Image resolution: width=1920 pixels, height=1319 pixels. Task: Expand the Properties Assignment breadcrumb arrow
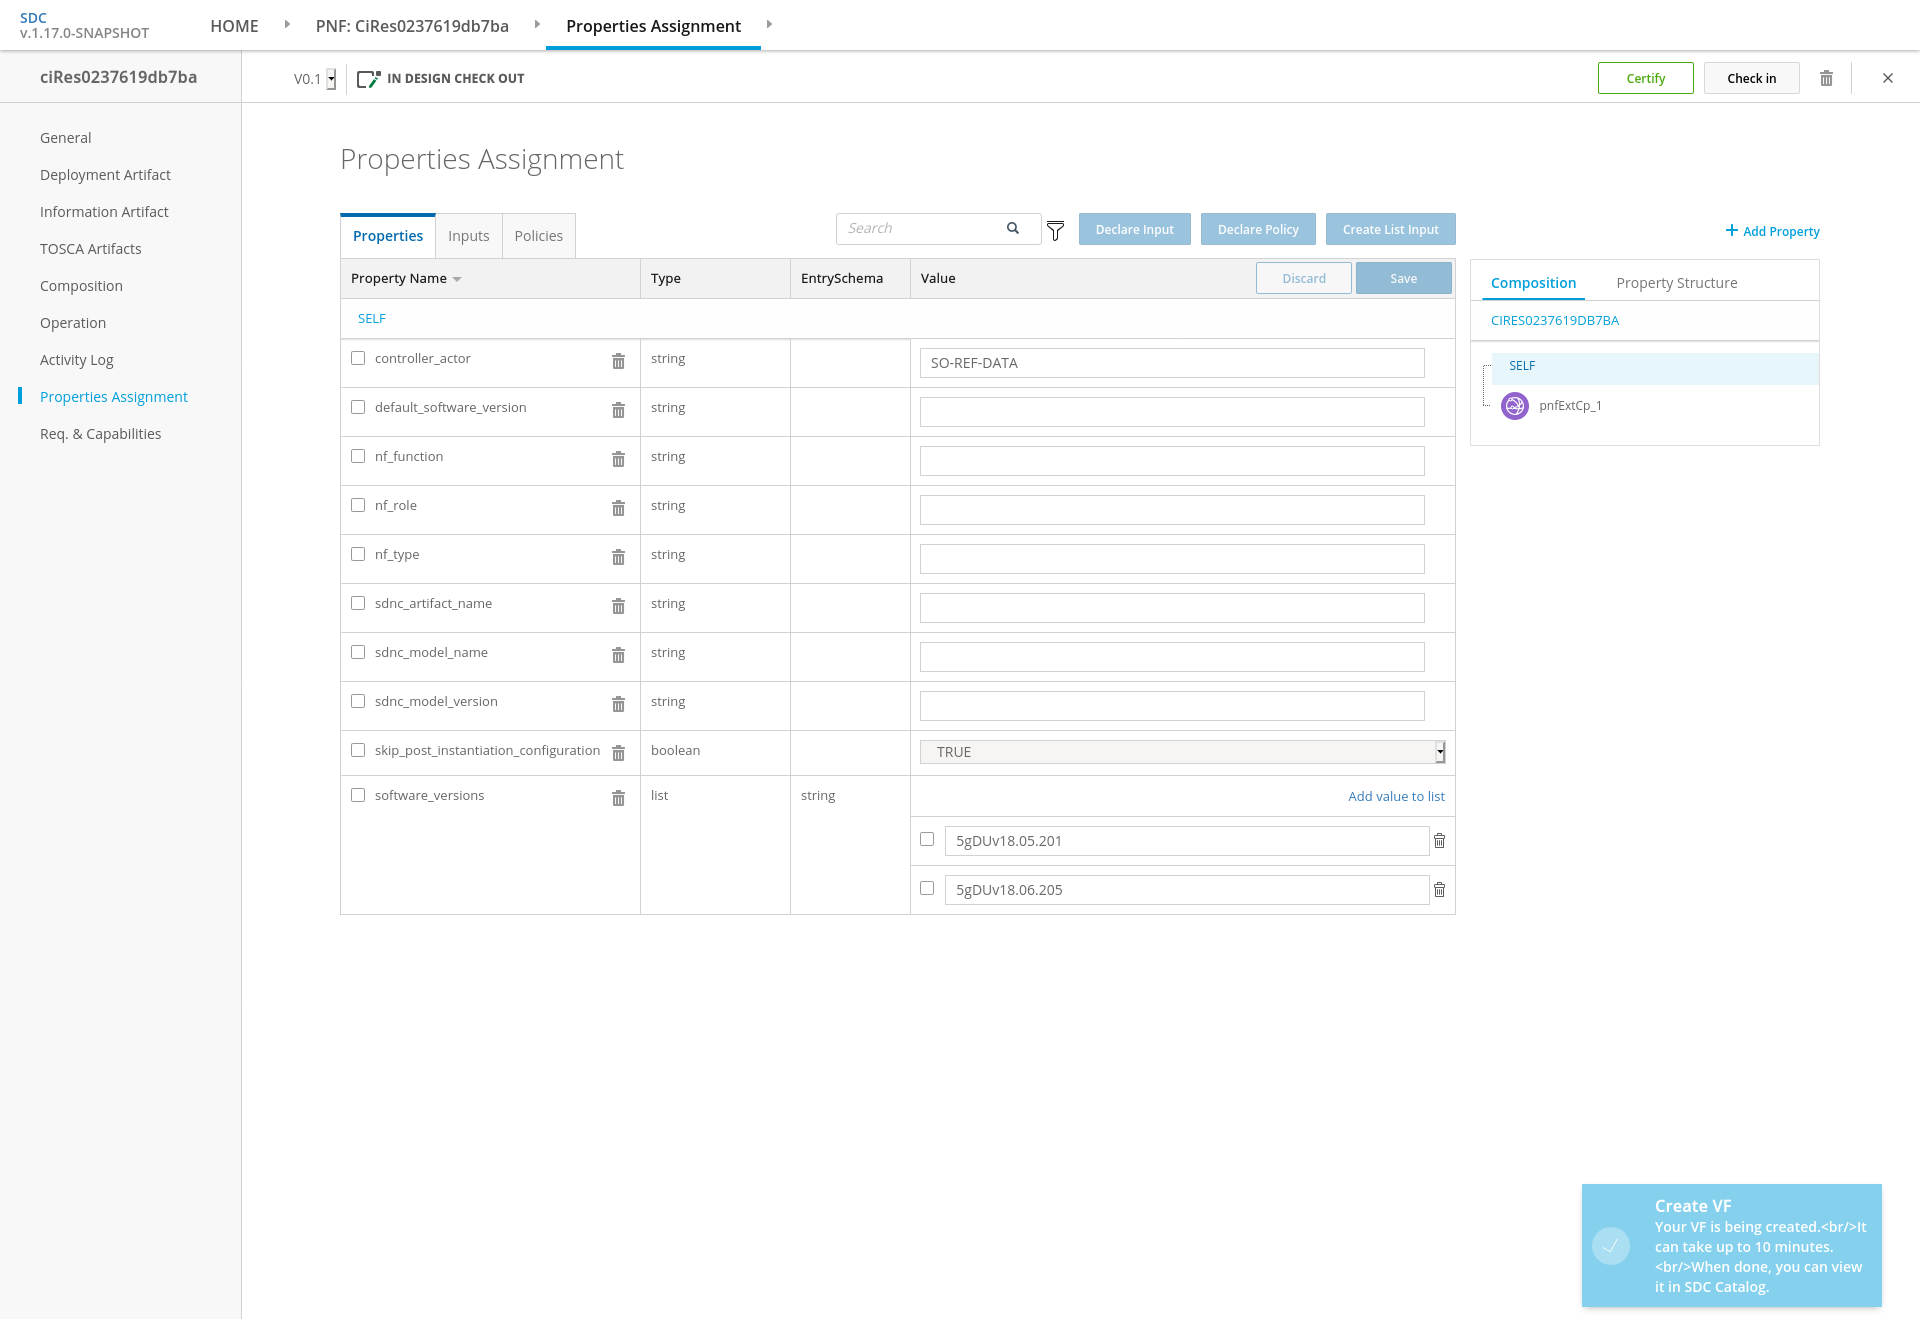coord(769,24)
